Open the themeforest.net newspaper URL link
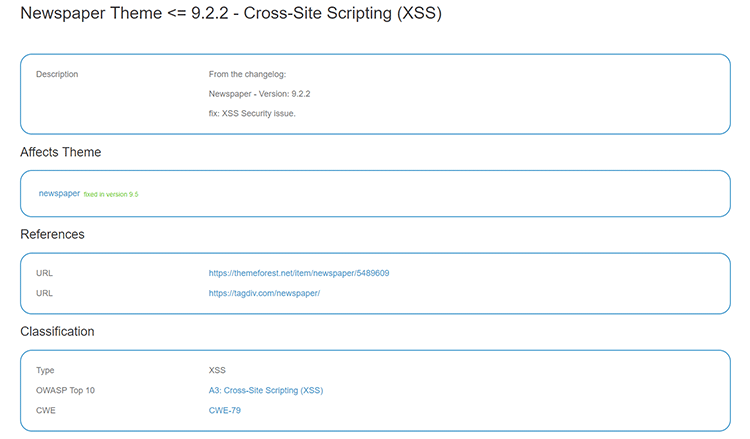The width and height of the screenshot is (750, 439). [298, 273]
